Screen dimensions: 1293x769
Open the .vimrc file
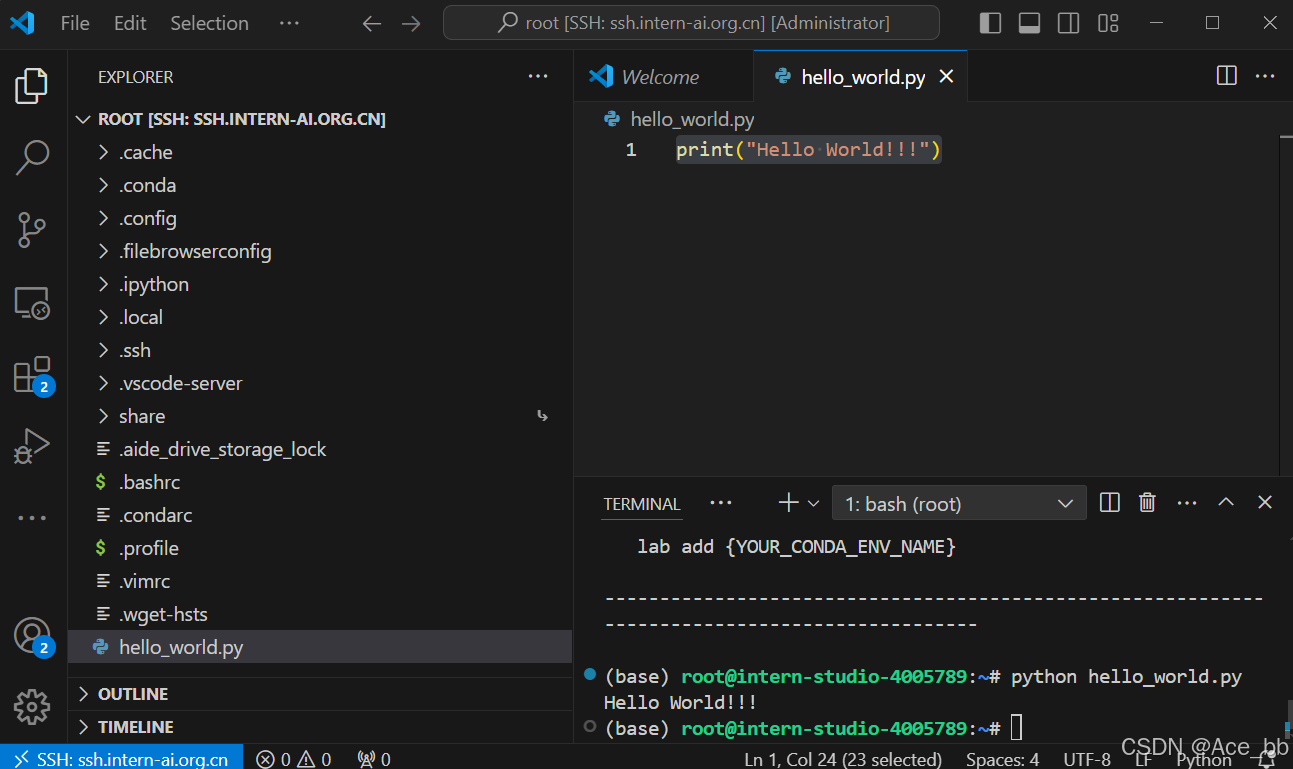tap(320, 581)
